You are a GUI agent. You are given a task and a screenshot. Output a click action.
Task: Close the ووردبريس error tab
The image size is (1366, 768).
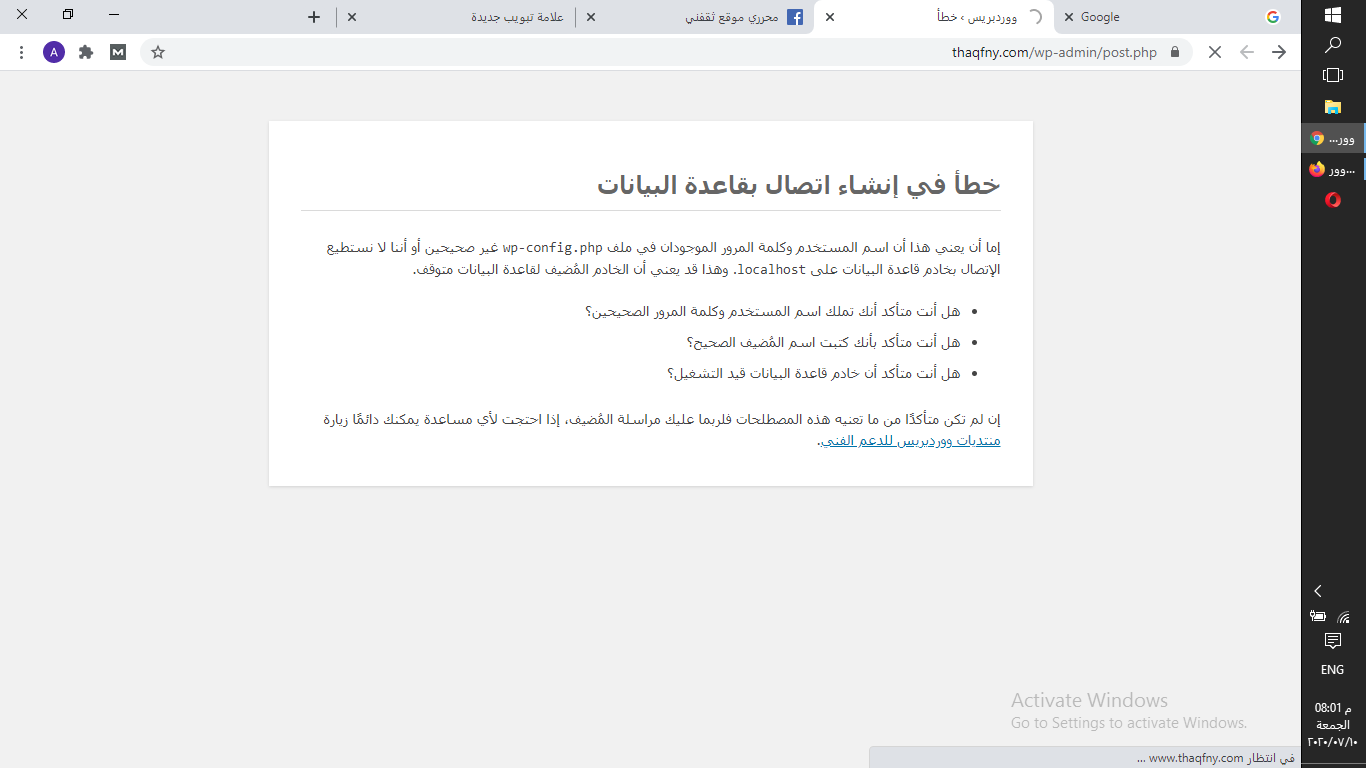[829, 17]
